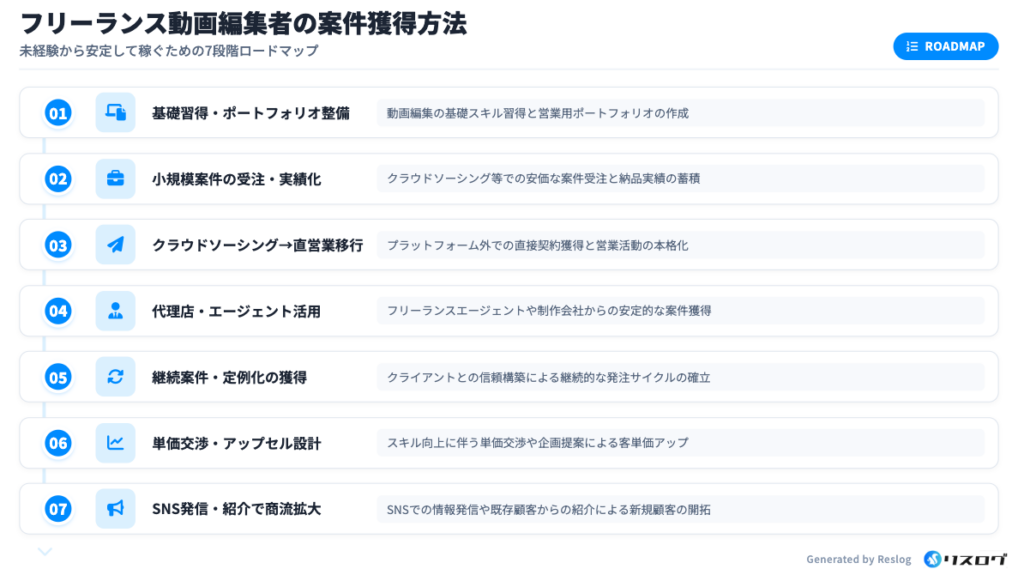The width and height of the screenshot is (1024, 575).
Task: Click the クラウドソーシング→直営業移行 title
Action: (257, 245)
